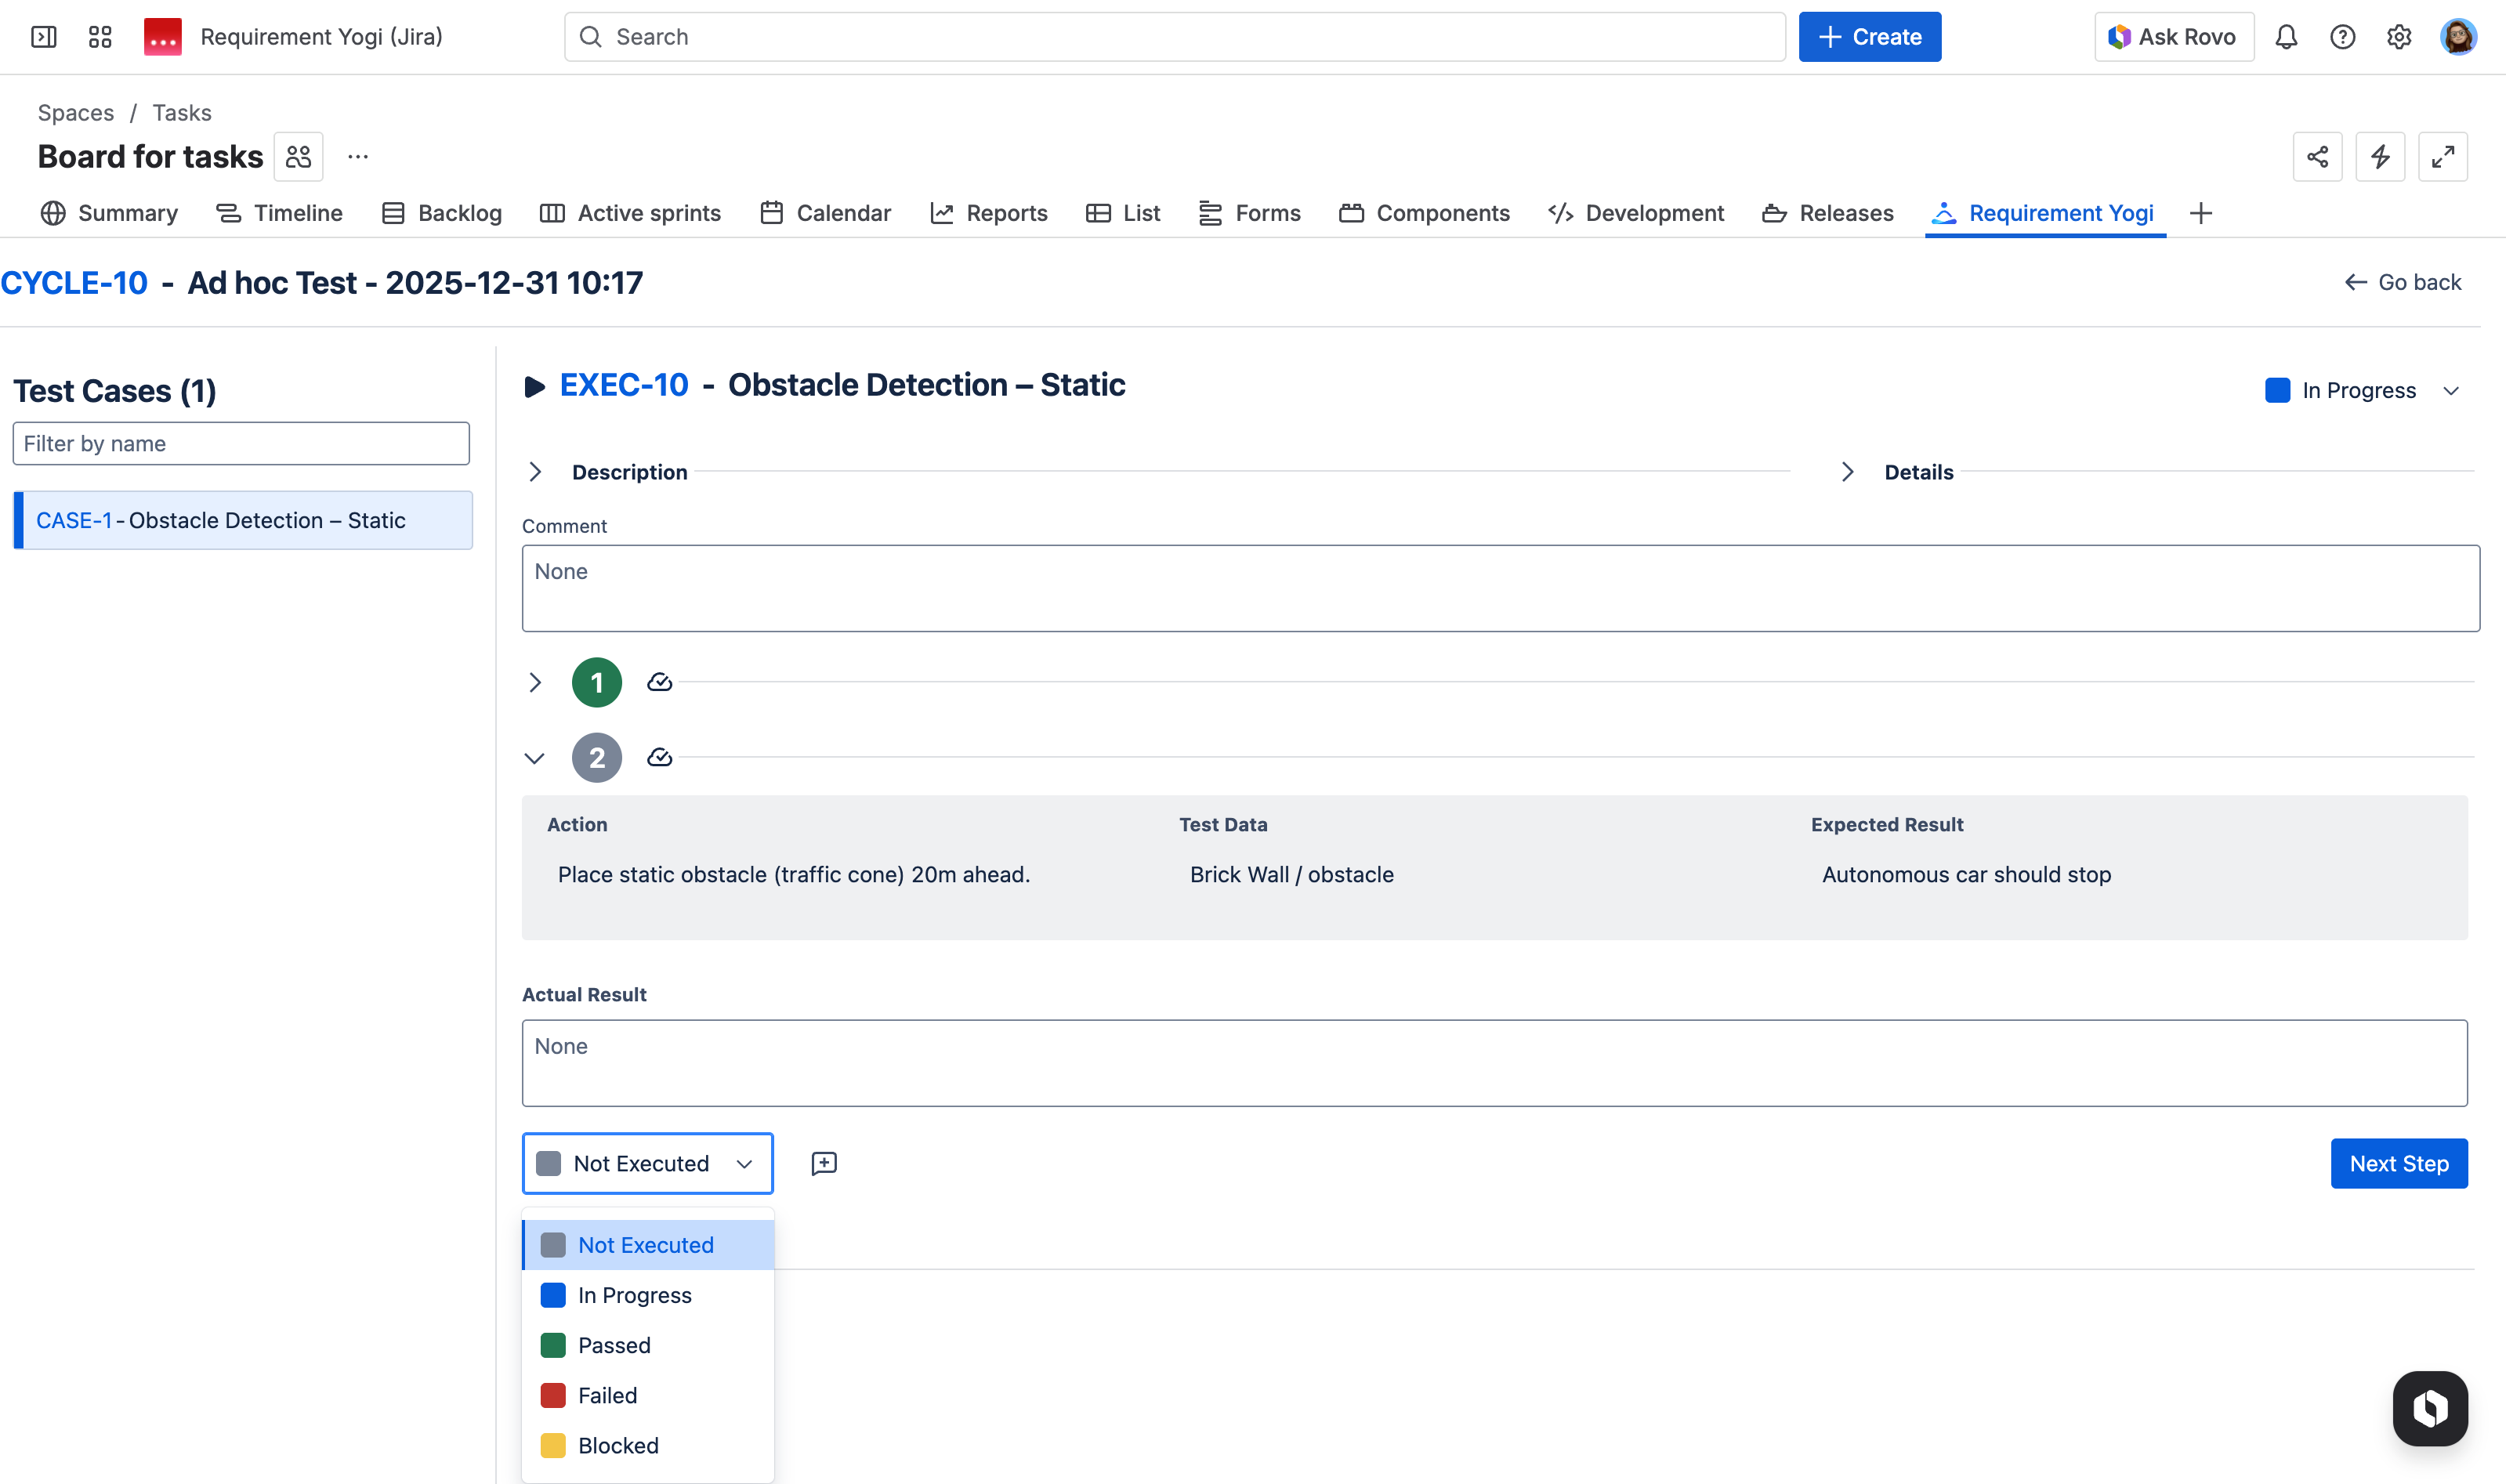
Task: Expand the Description section
Action: (535, 472)
